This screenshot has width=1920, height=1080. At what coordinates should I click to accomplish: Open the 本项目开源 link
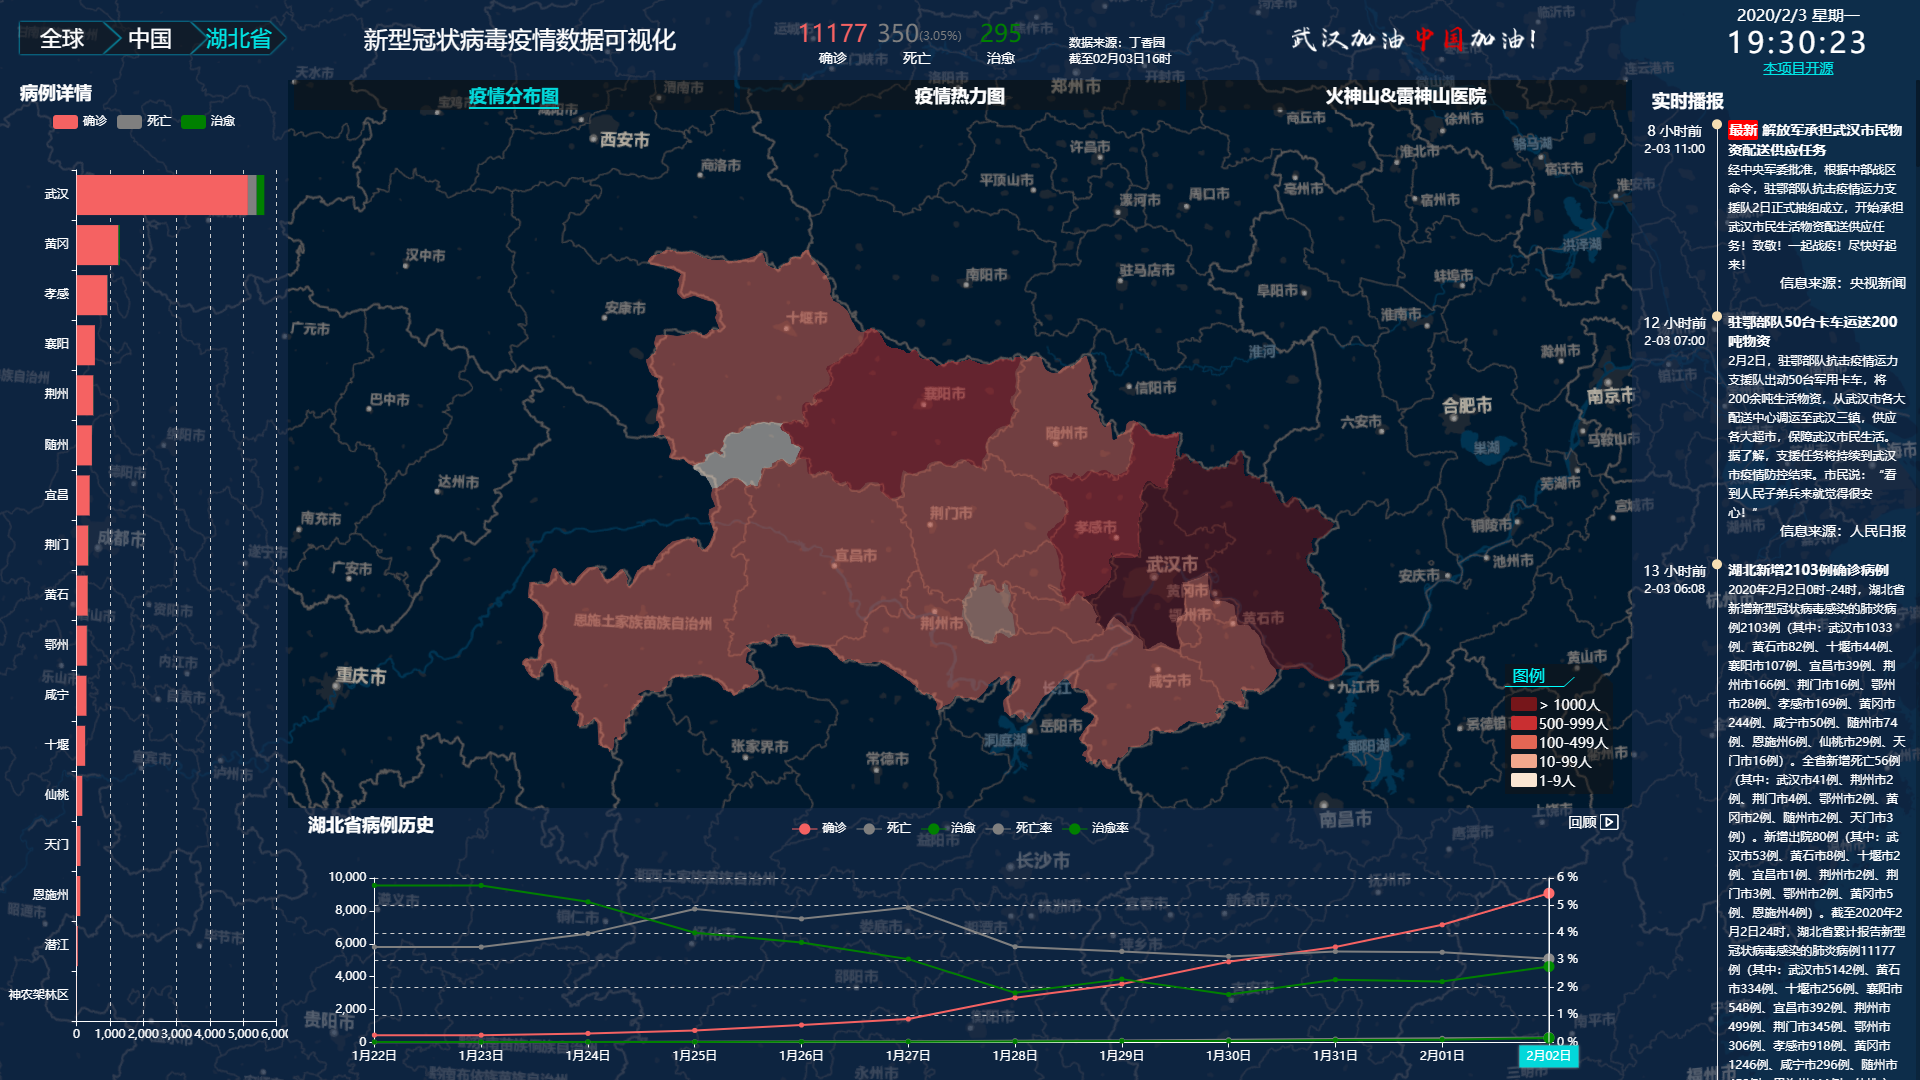[1798, 68]
